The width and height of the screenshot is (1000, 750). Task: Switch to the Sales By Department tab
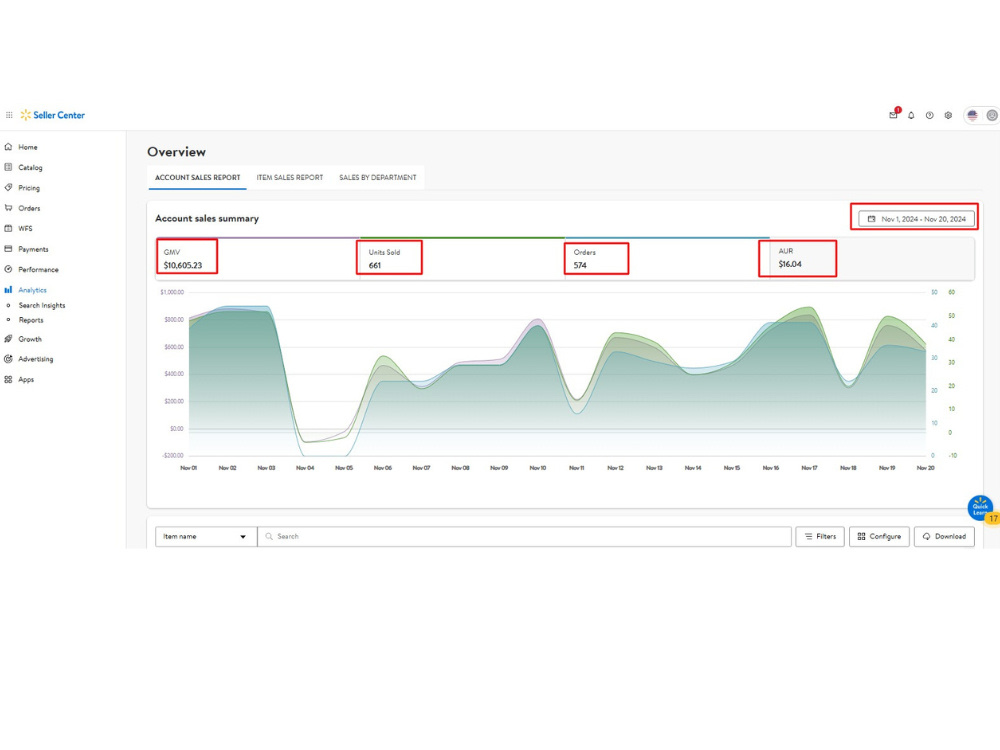tap(378, 177)
